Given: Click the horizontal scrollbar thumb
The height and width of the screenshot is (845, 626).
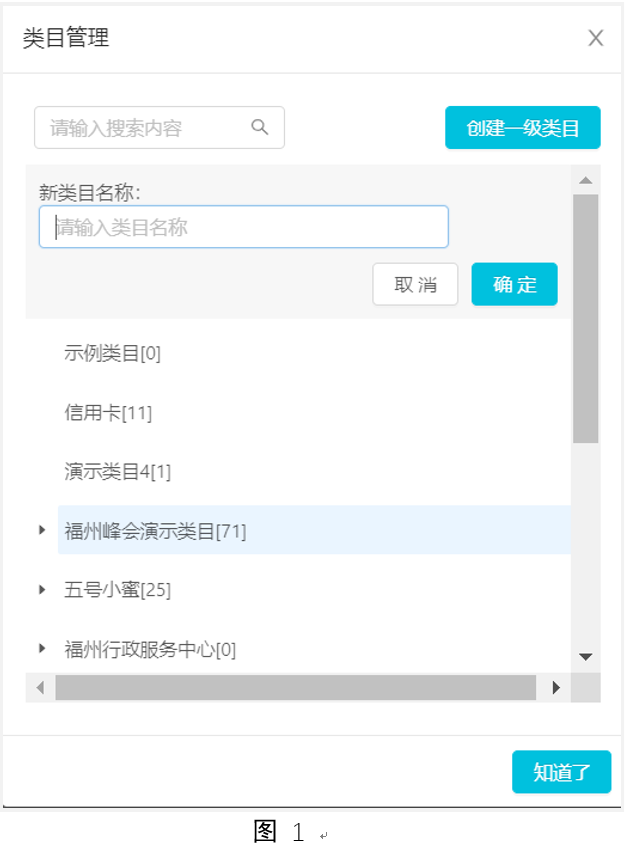Looking at the screenshot, I should pyautogui.click(x=296, y=688).
